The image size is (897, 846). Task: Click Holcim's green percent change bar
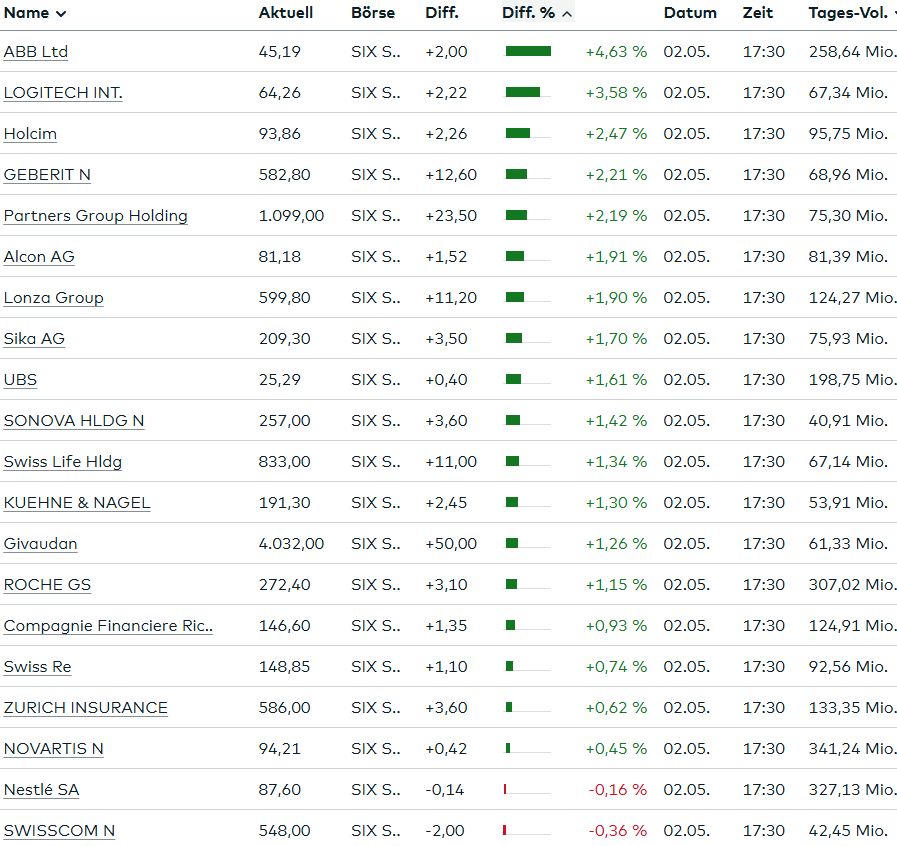click(518, 134)
